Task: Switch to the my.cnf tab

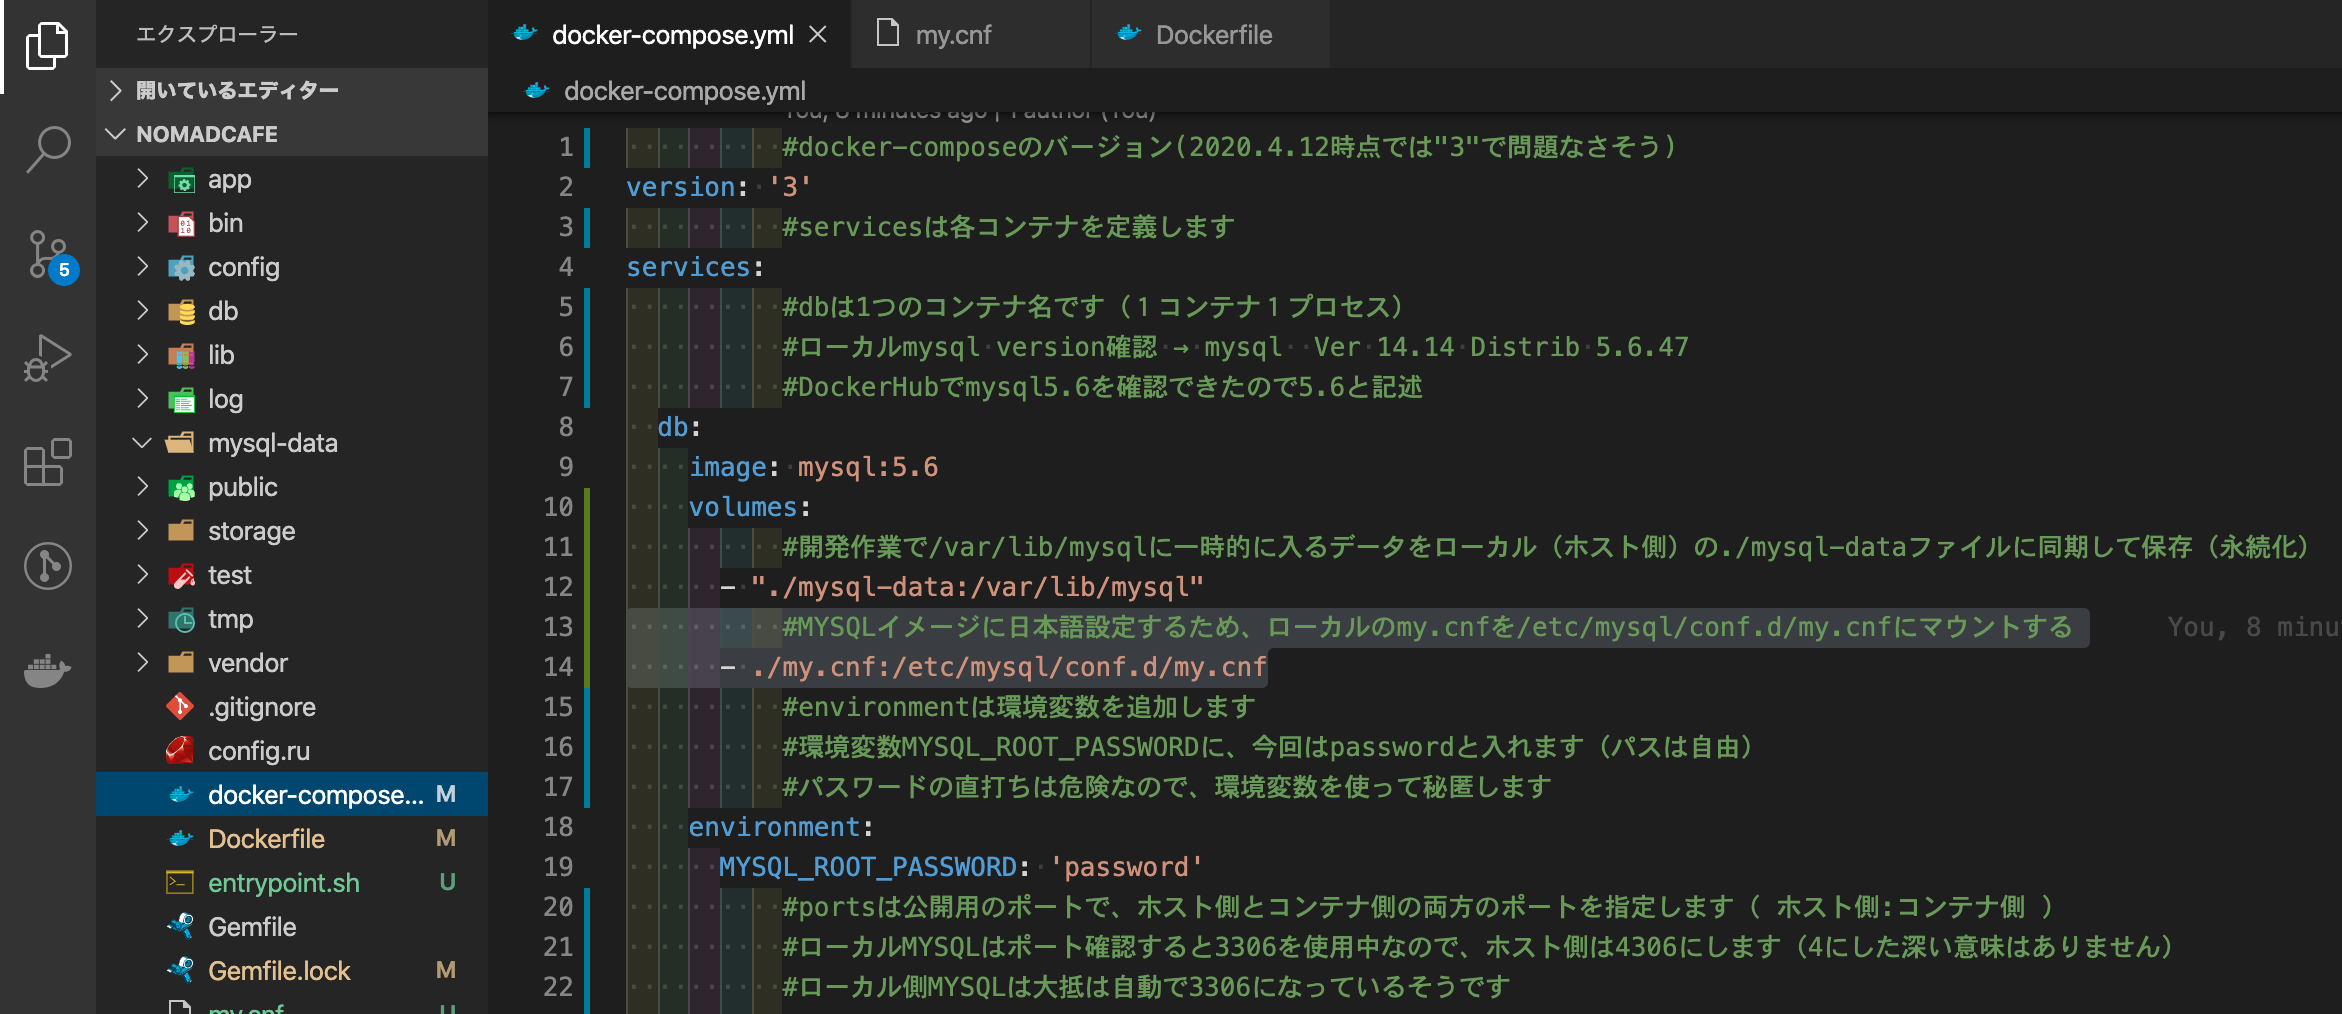Action: 970,35
